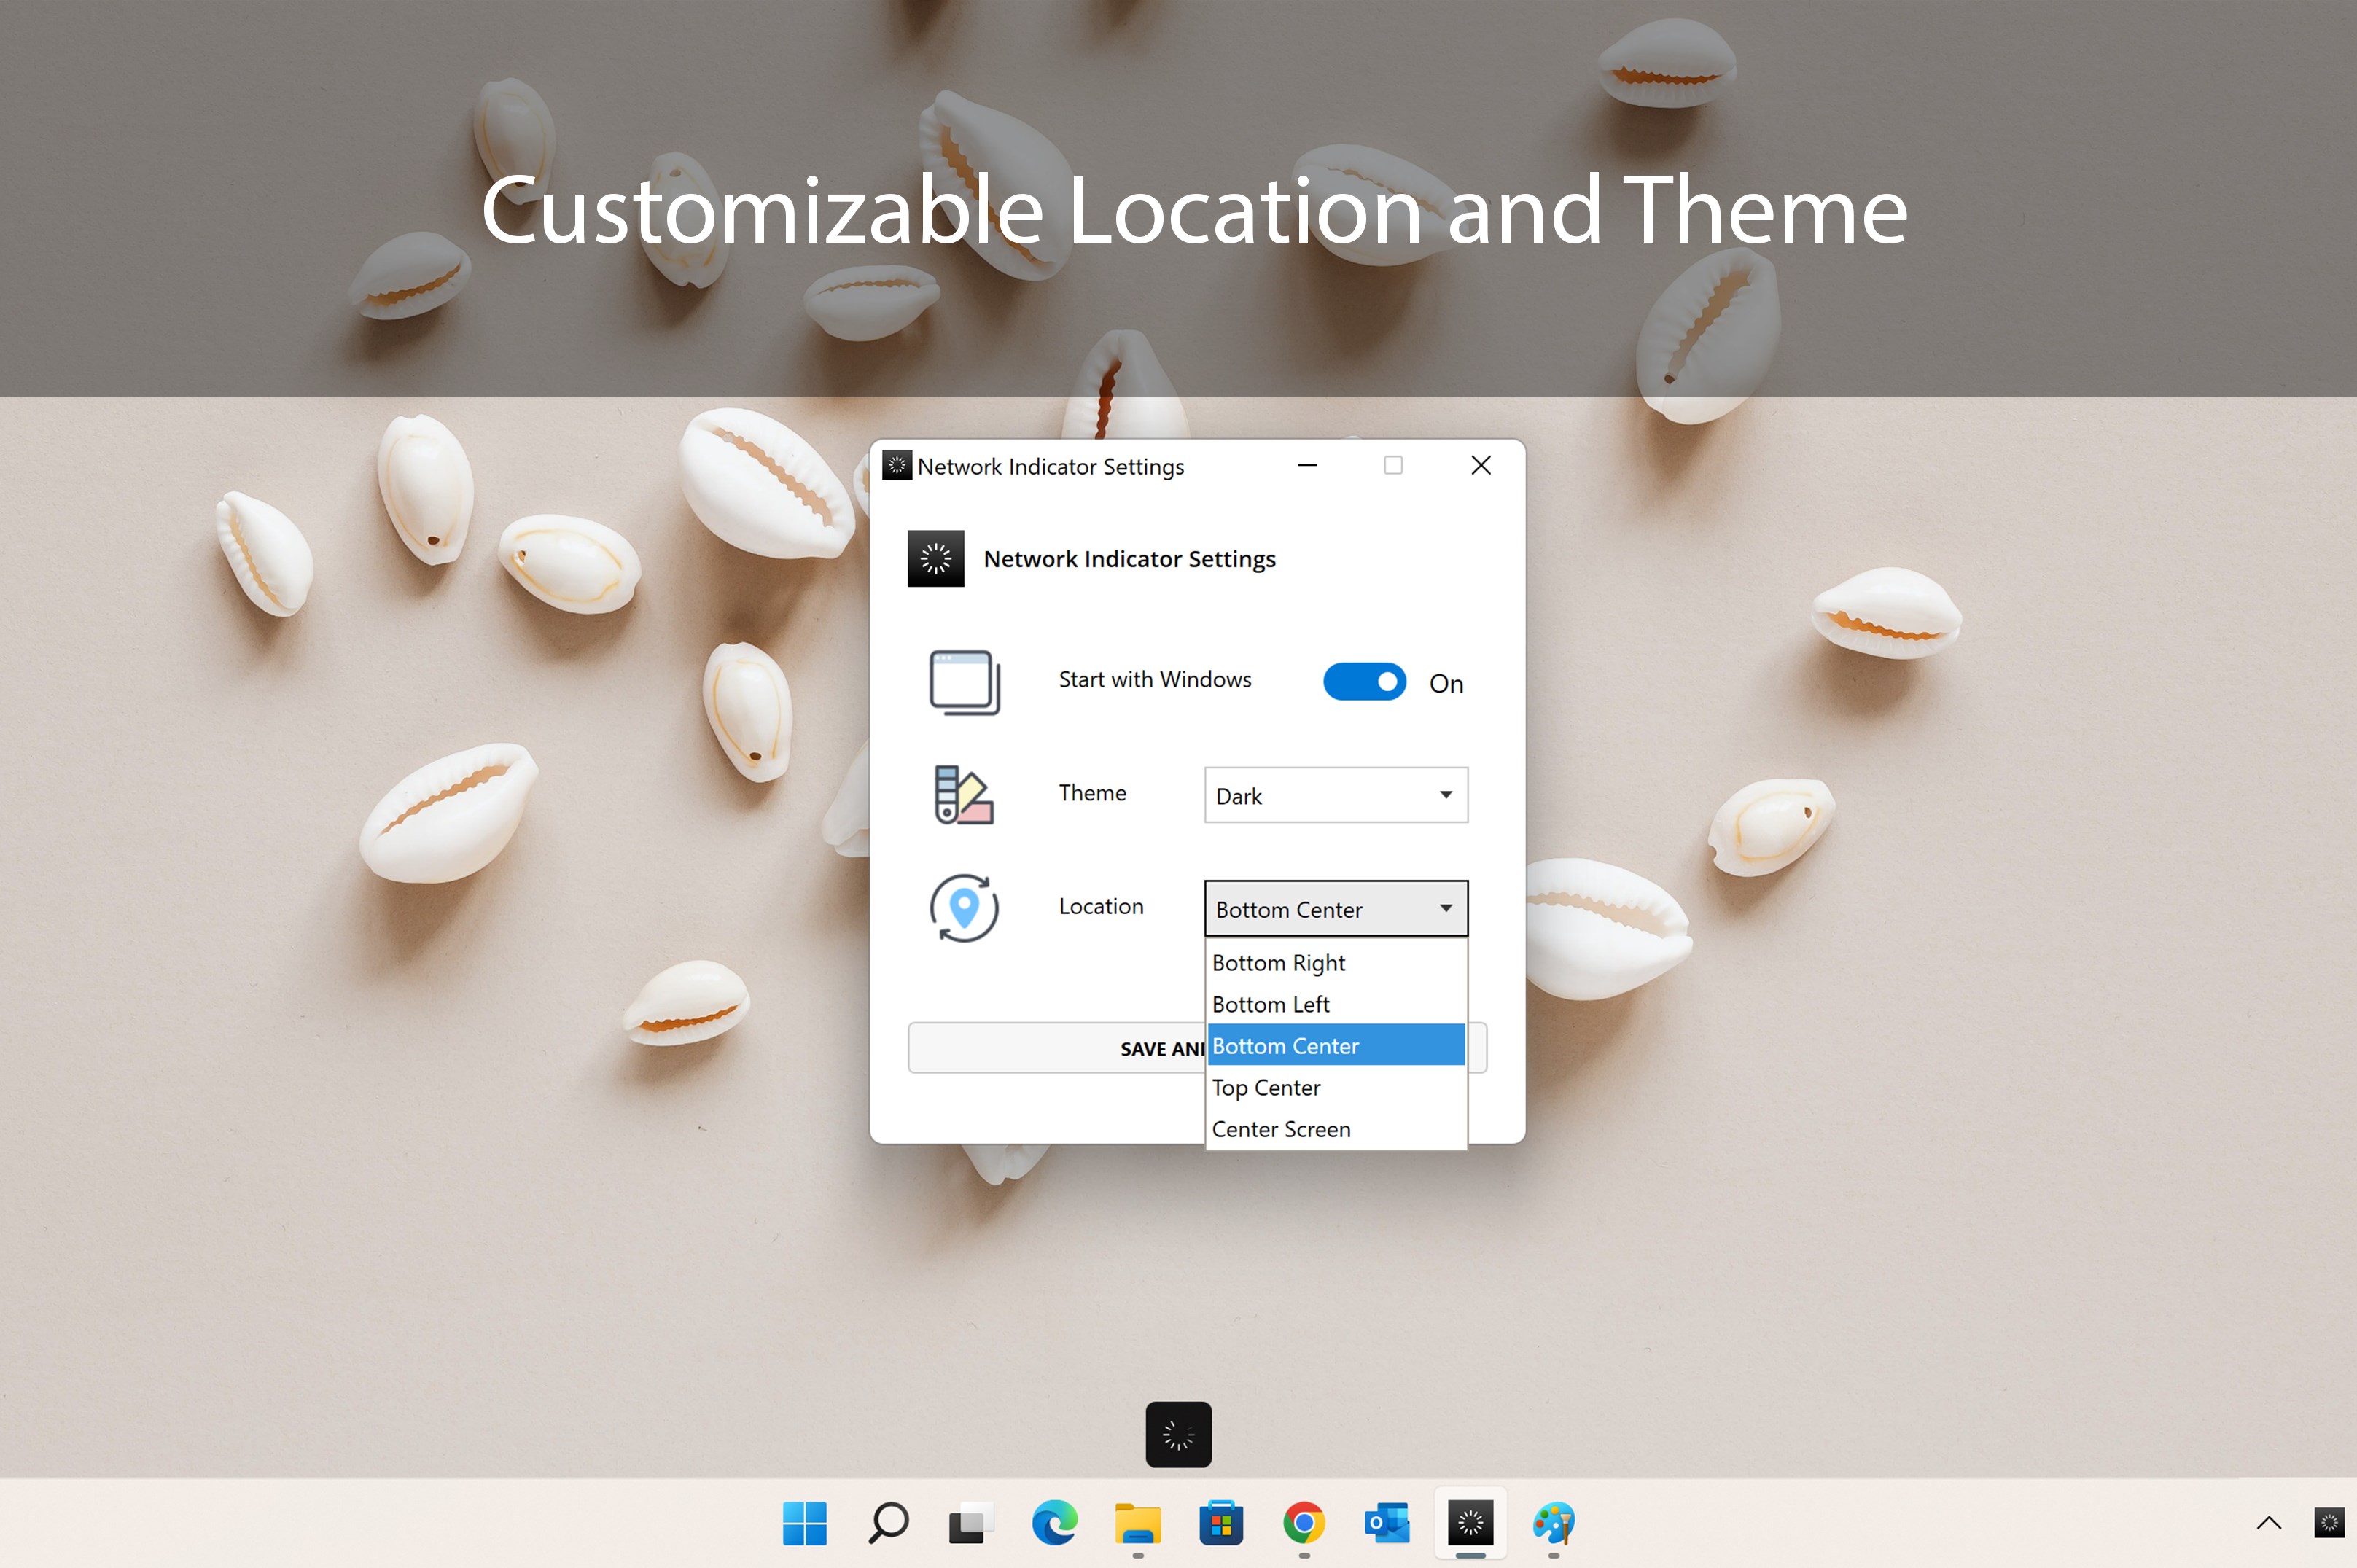Image resolution: width=2357 pixels, height=1568 pixels.
Task: Click the Paint app taskbar icon
Action: coord(1553,1523)
